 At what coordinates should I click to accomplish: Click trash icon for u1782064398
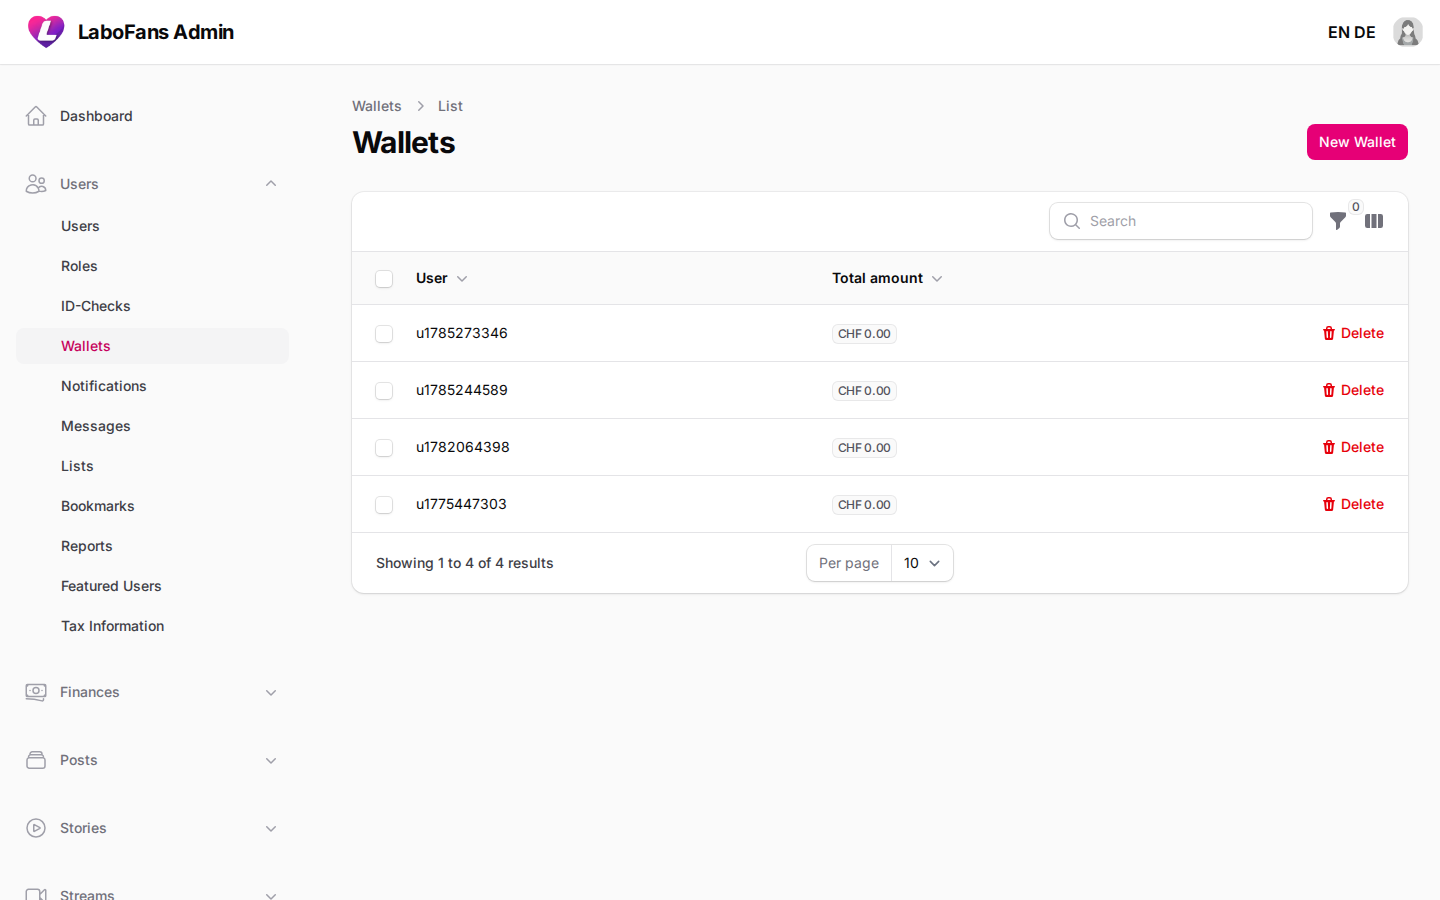(x=1329, y=447)
